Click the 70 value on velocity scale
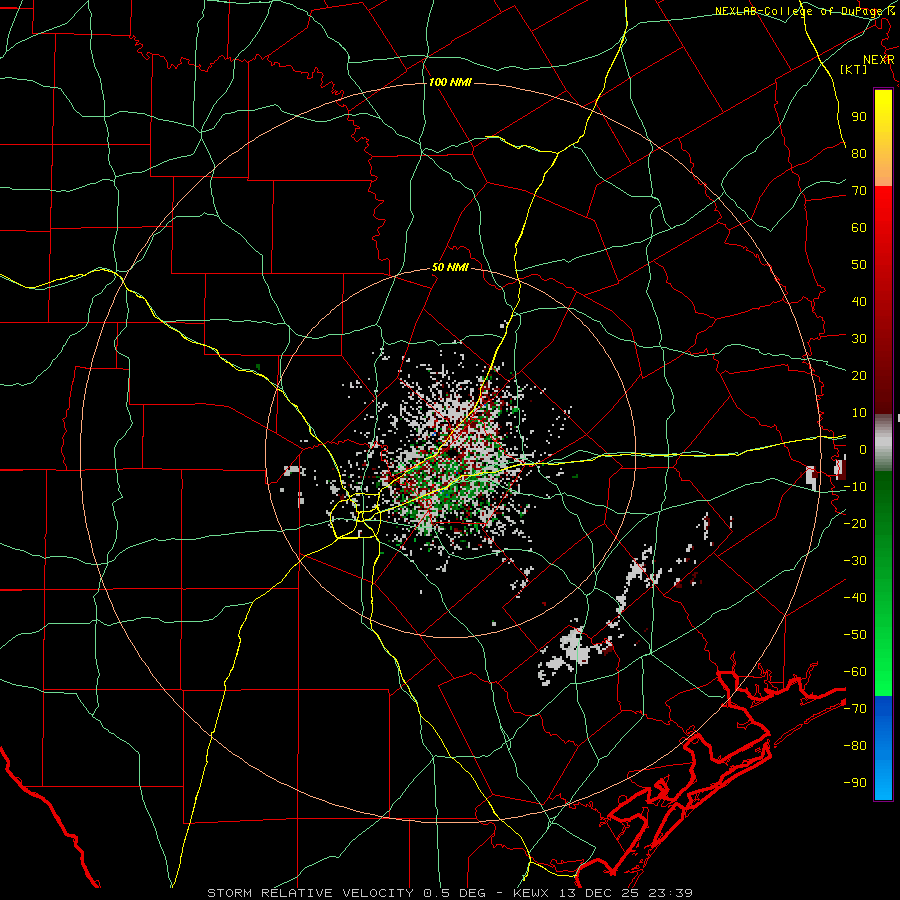Image resolution: width=900 pixels, height=900 pixels. (859, 191)
